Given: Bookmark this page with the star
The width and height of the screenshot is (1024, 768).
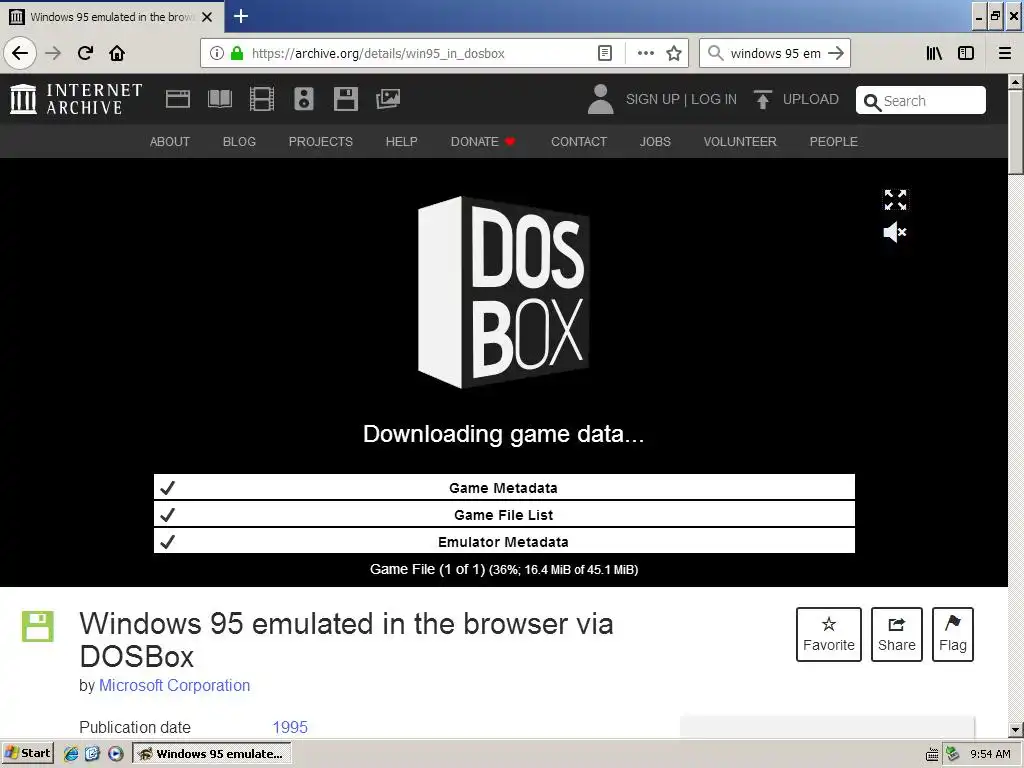Looking at the screenshot, I should [x=674, y=53].
